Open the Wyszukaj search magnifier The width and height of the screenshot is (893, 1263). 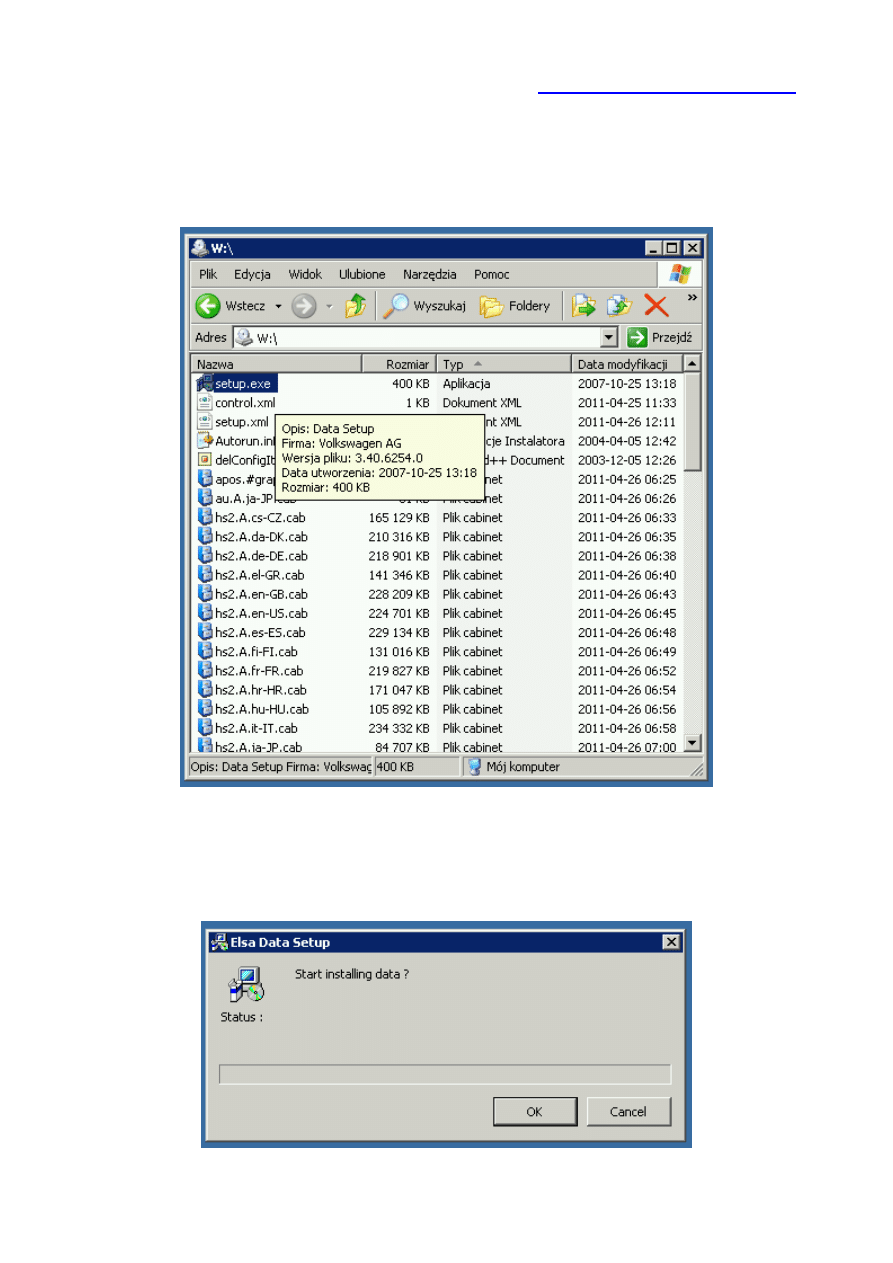tap(396, 307)
